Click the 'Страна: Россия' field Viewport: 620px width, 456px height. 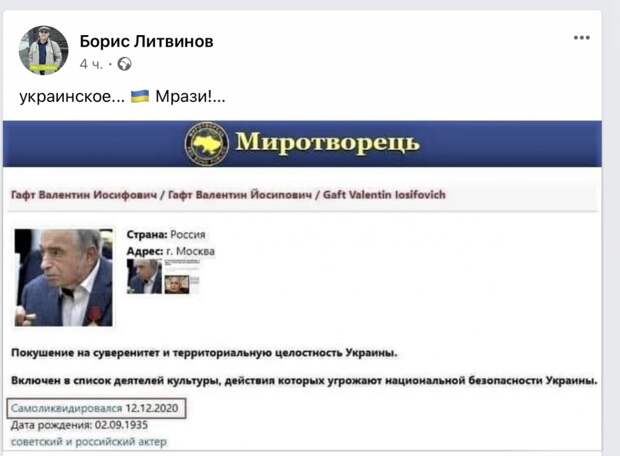point(166,235)
